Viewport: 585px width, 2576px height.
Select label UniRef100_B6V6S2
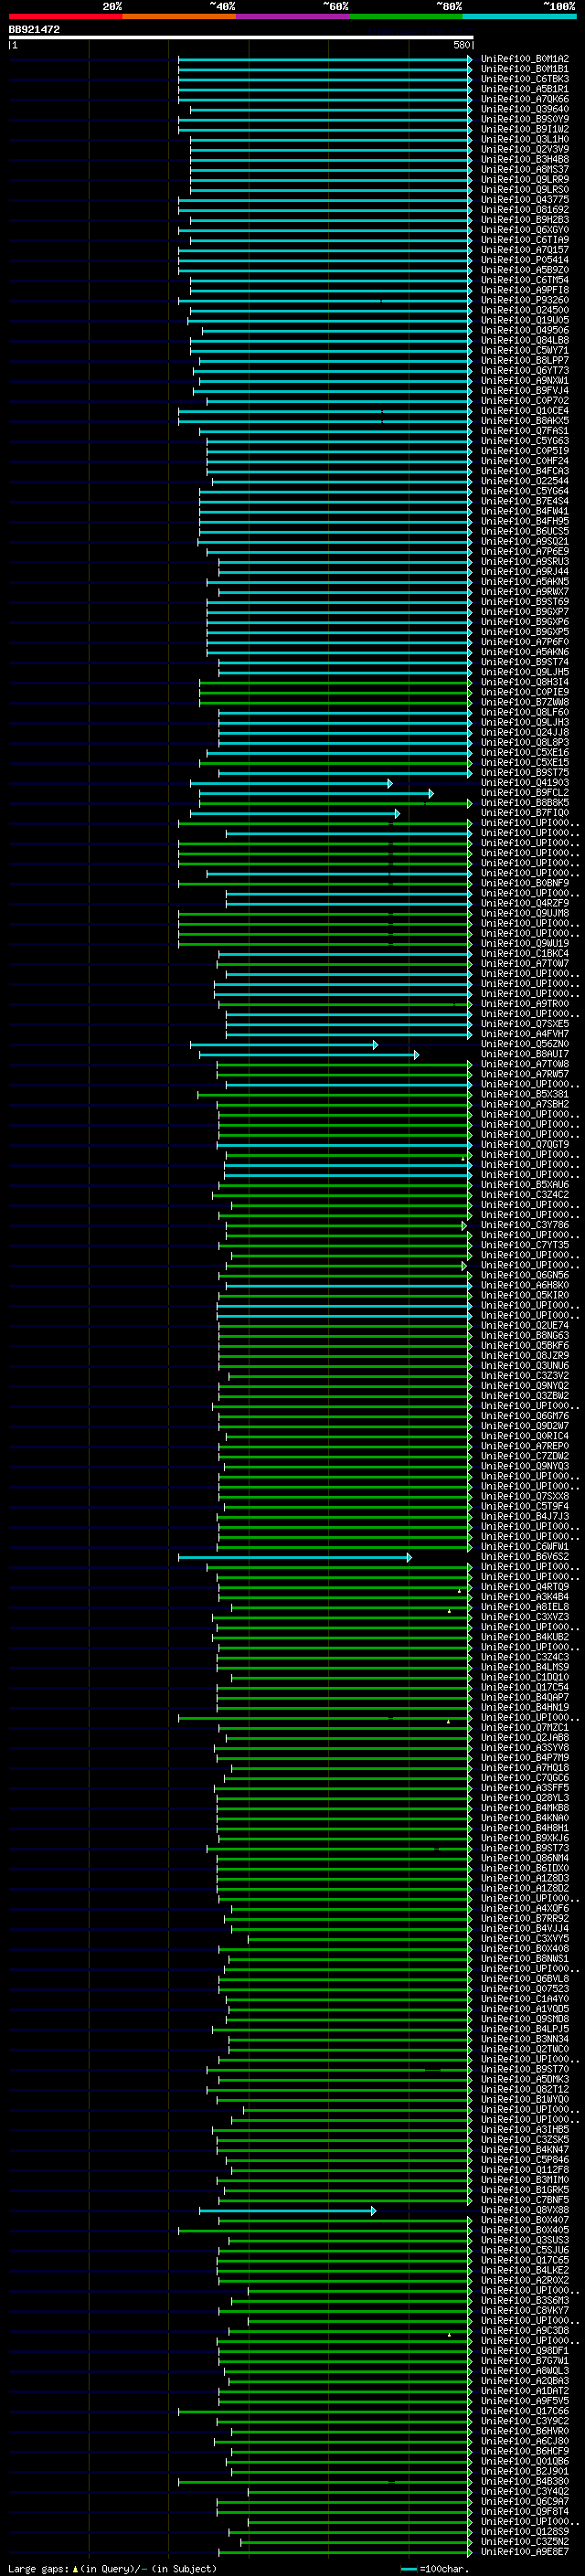coord(524,1556)
